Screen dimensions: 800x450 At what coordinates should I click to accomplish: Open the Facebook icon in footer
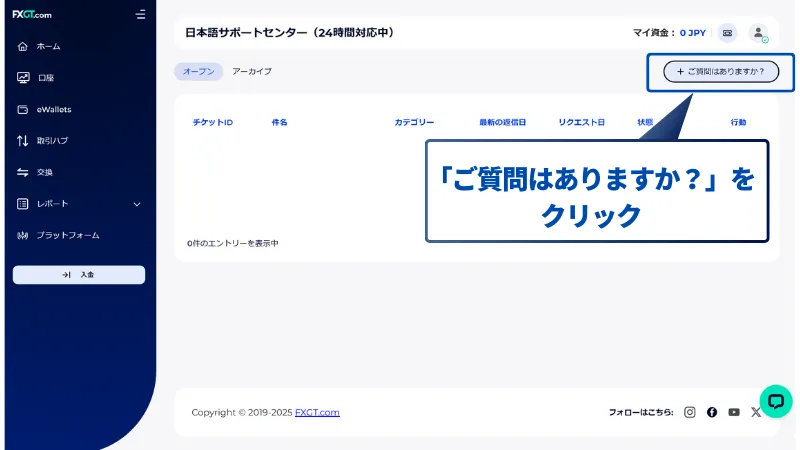click(712, 412)
